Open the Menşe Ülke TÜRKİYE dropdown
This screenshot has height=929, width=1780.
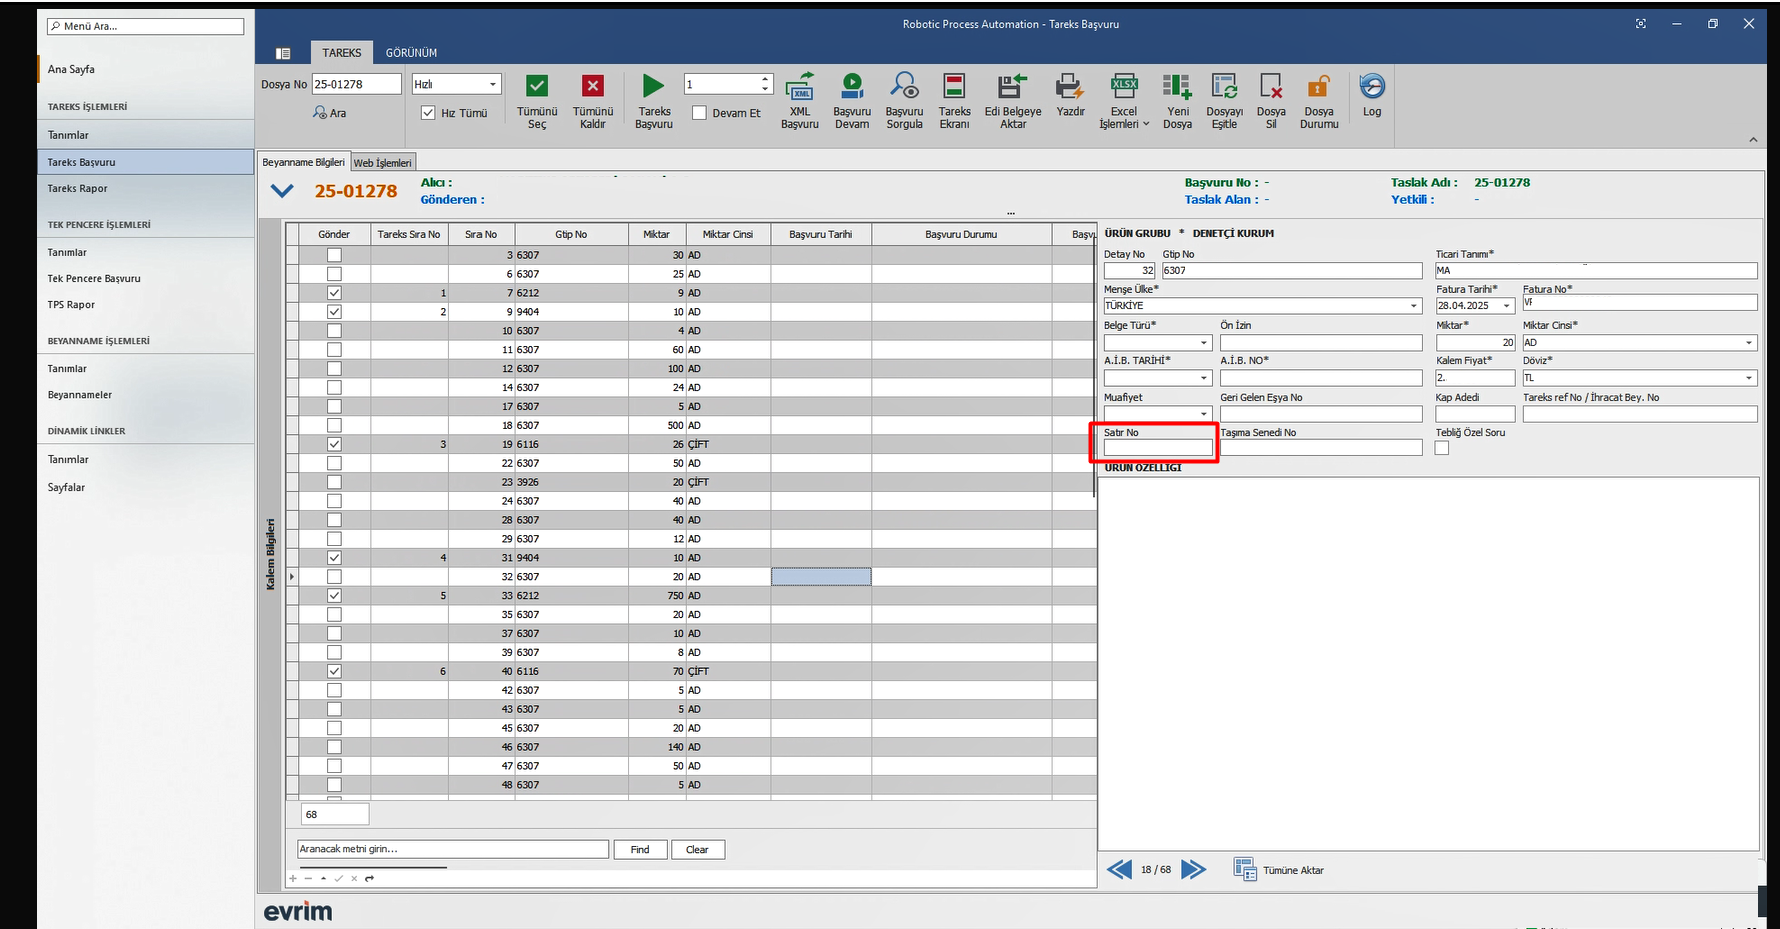click(1414, 306)
